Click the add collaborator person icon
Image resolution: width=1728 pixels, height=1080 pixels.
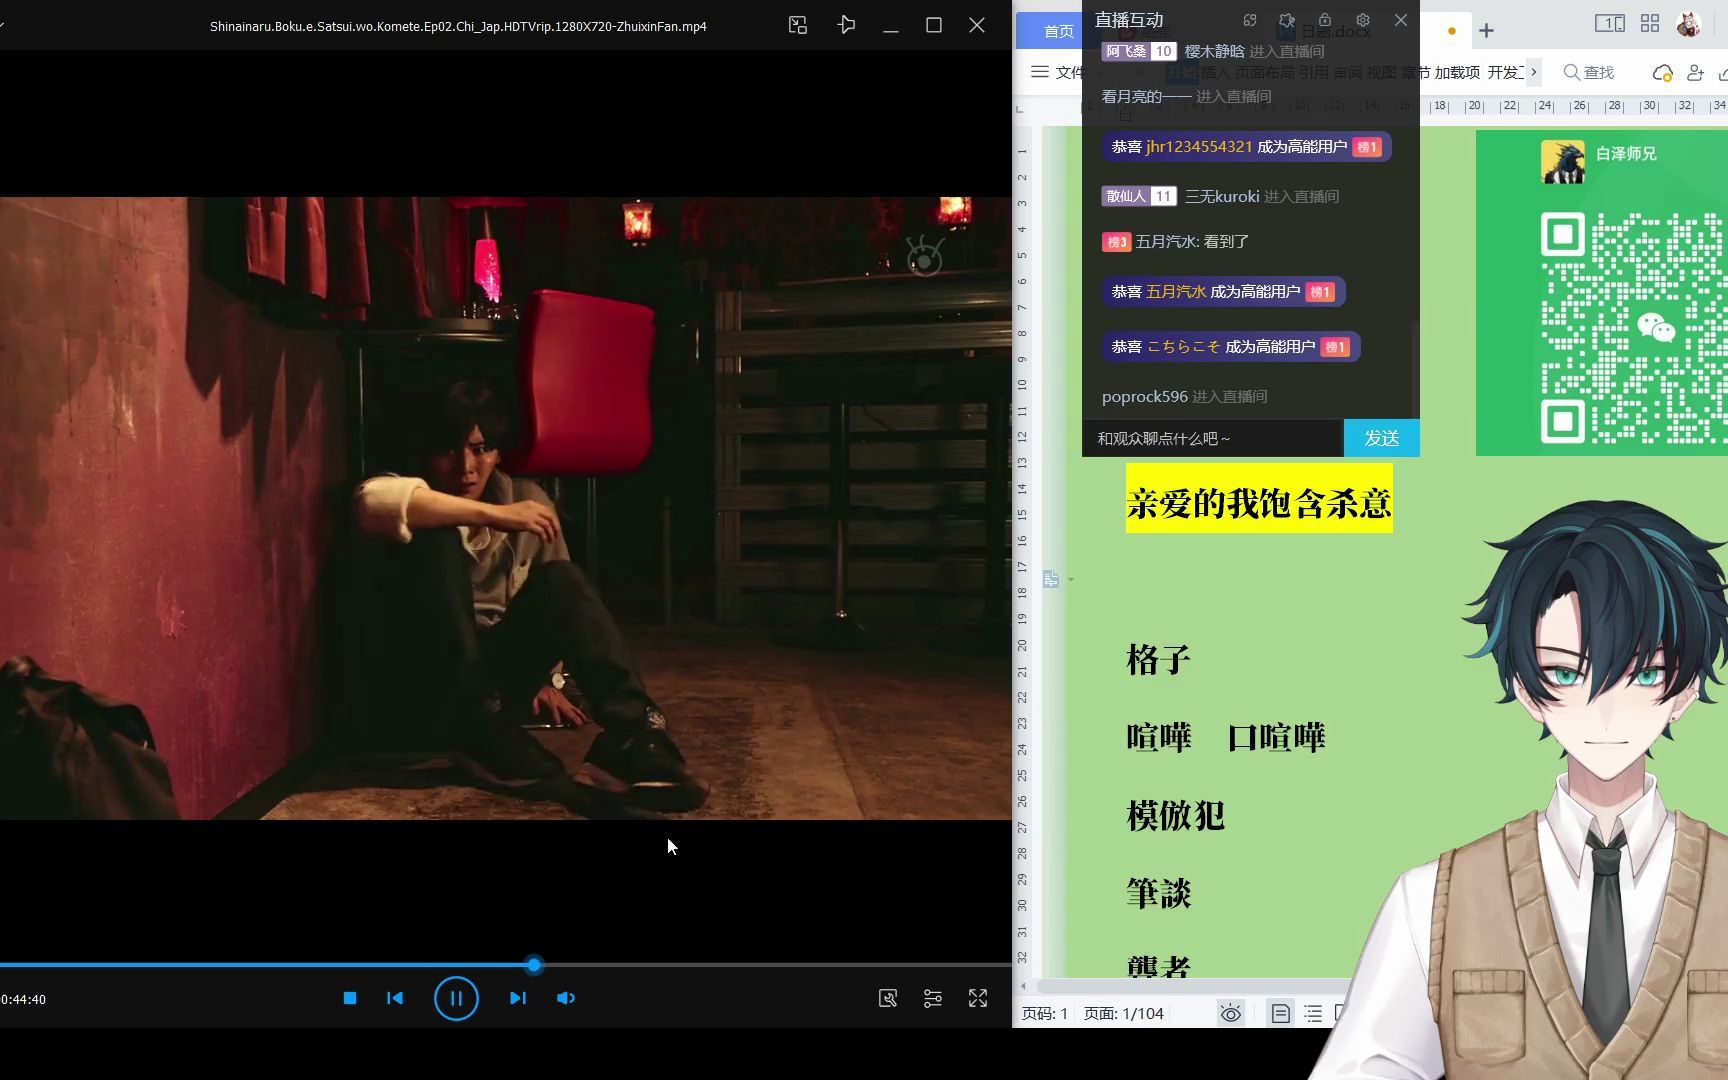tap(1695, 73)
